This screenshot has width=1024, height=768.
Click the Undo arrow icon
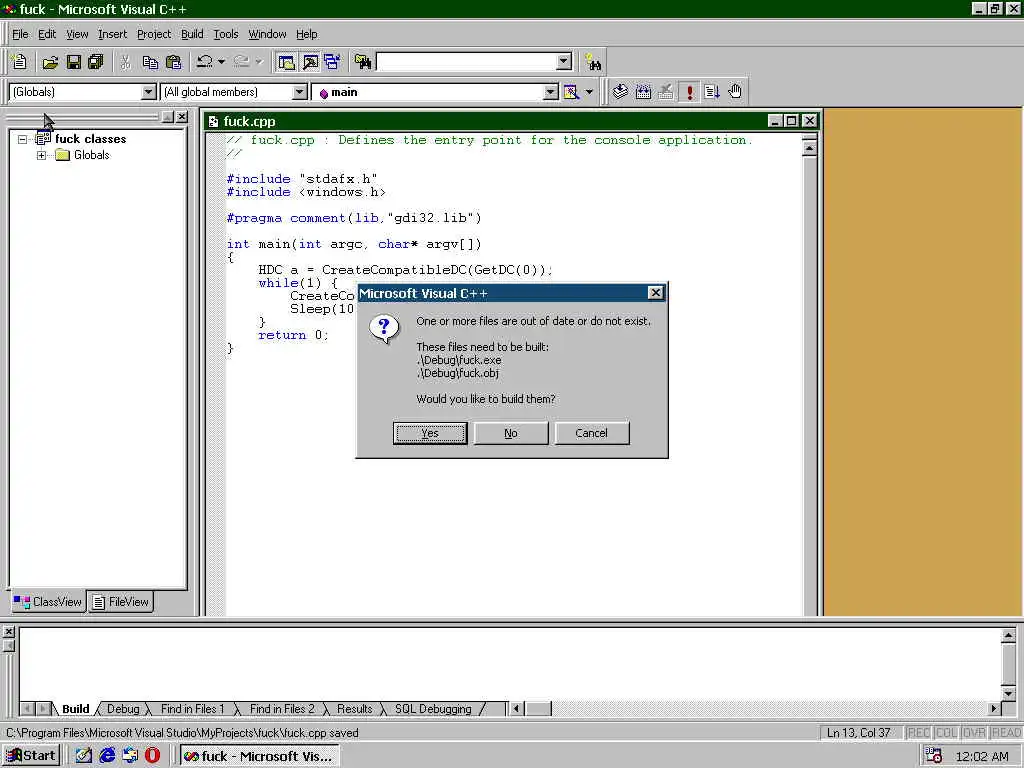[204, 62]
